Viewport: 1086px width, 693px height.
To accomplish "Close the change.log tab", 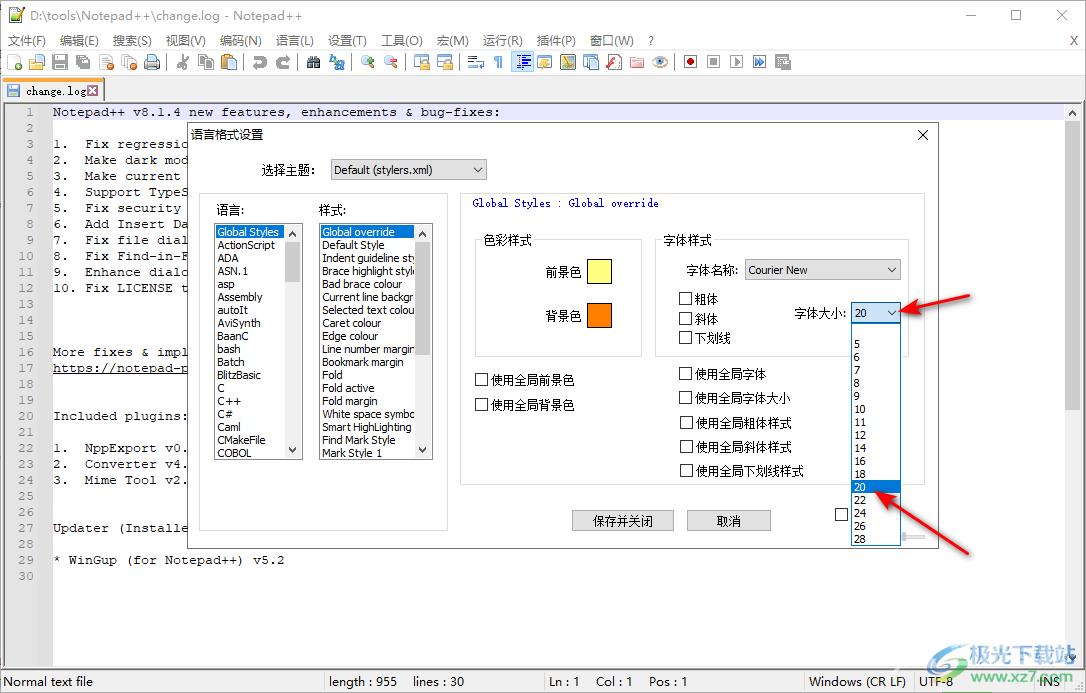I will 93,91.
